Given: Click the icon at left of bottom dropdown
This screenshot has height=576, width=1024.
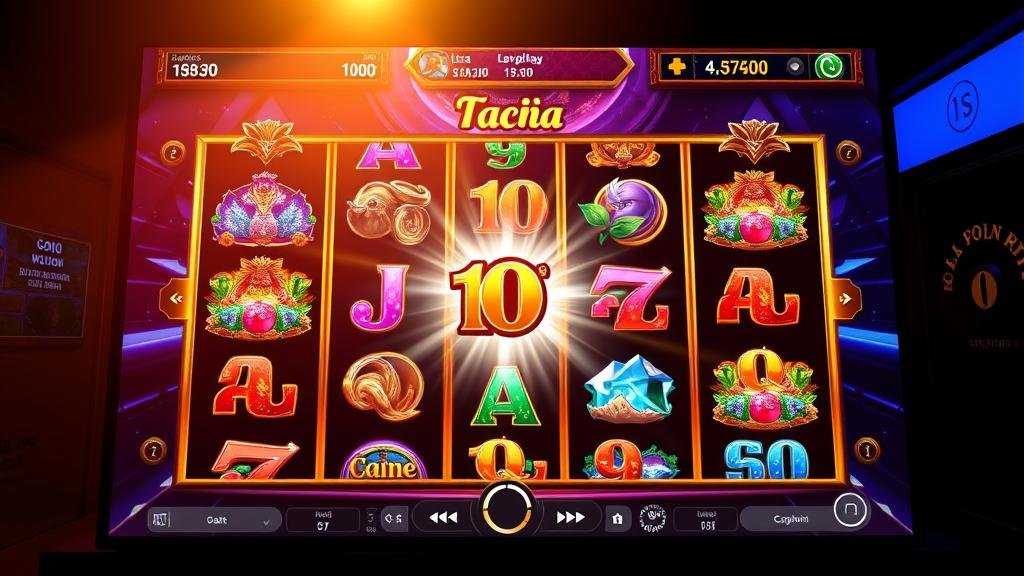Looking at the screenshot, I should coord(161,520).
